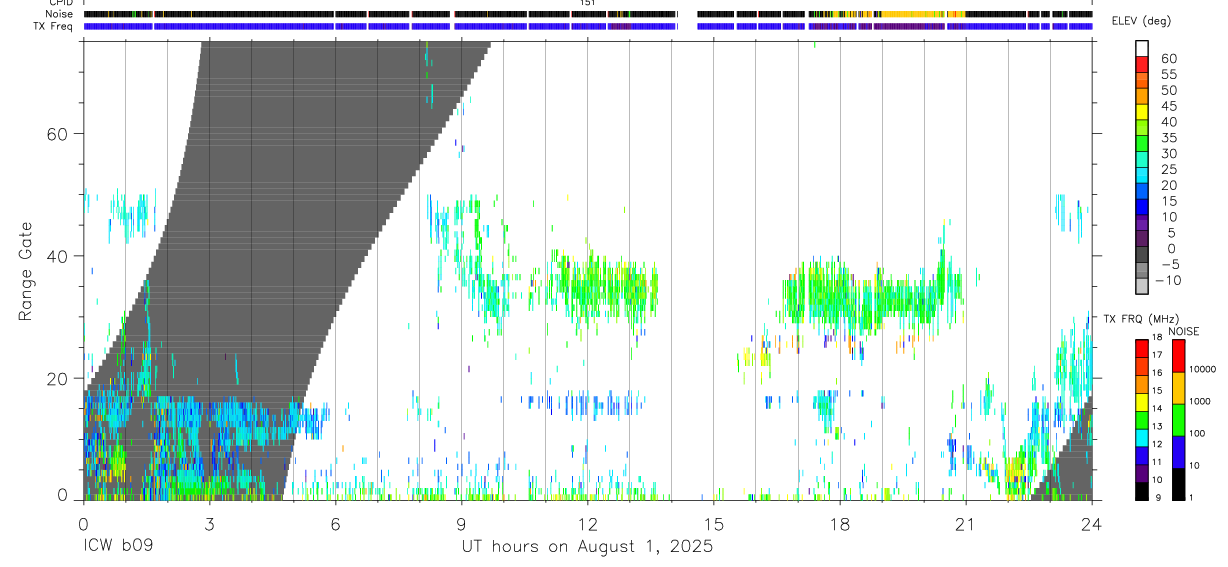1228x567 pixels.
Task: Click the '−10' value on ELEV scale
Action: point(1168,281)
